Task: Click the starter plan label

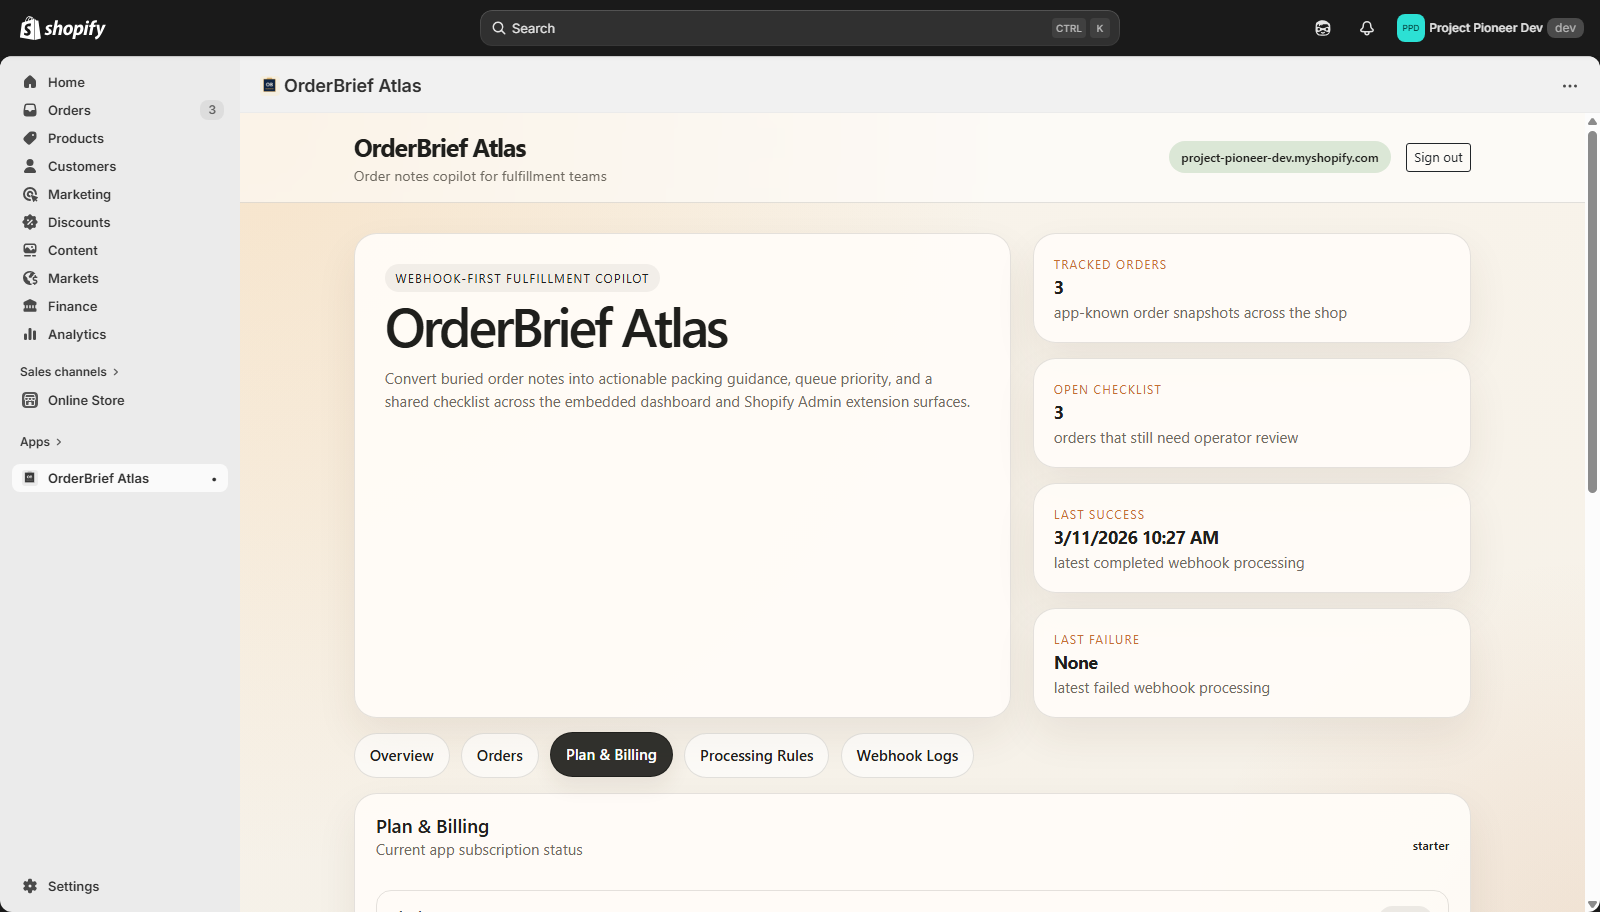Action: pos(1431,846)
